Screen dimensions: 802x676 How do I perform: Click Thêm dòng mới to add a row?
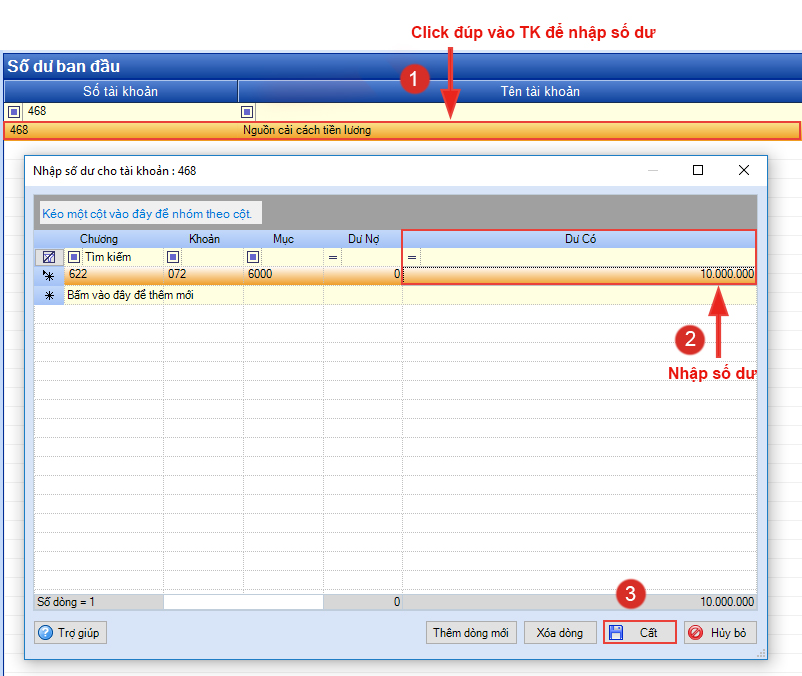pyautogui.click(x=471, y=633)
